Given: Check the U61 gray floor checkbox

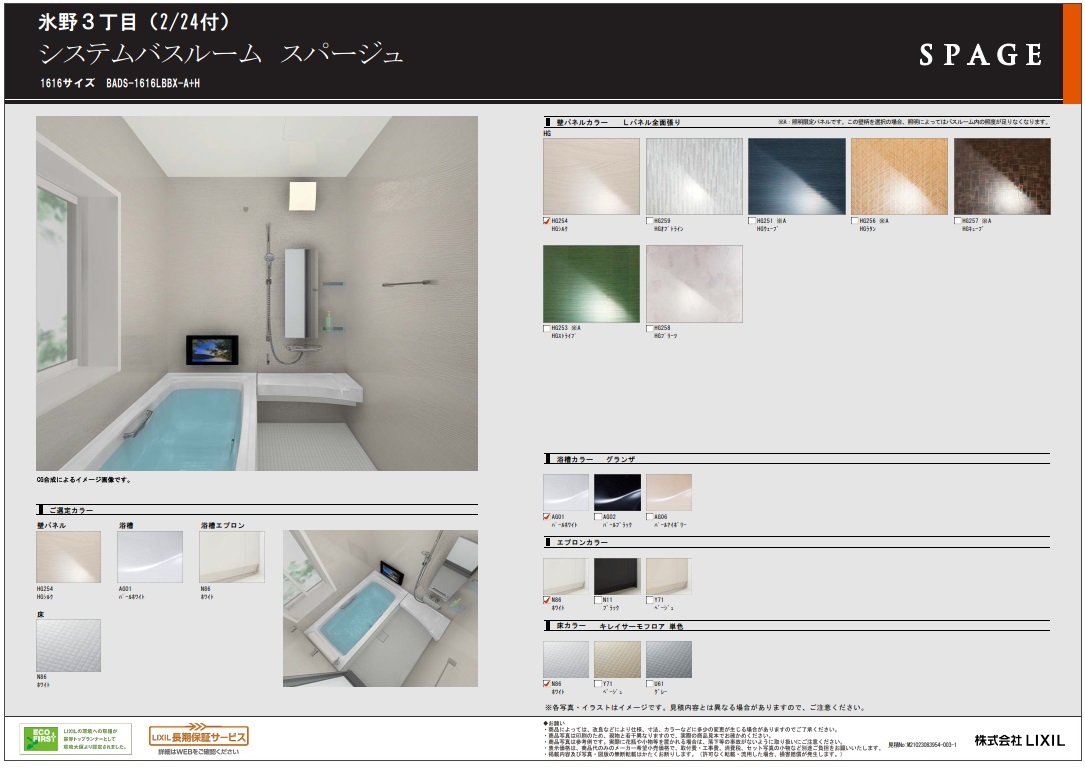Looking at the screenshot, I should click(650, 684).
